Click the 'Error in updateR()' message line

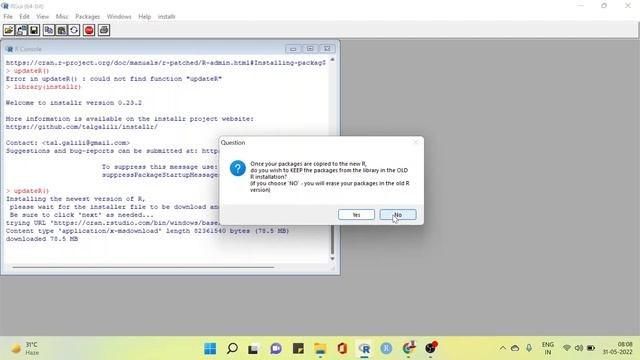click(x=113, y=79)
